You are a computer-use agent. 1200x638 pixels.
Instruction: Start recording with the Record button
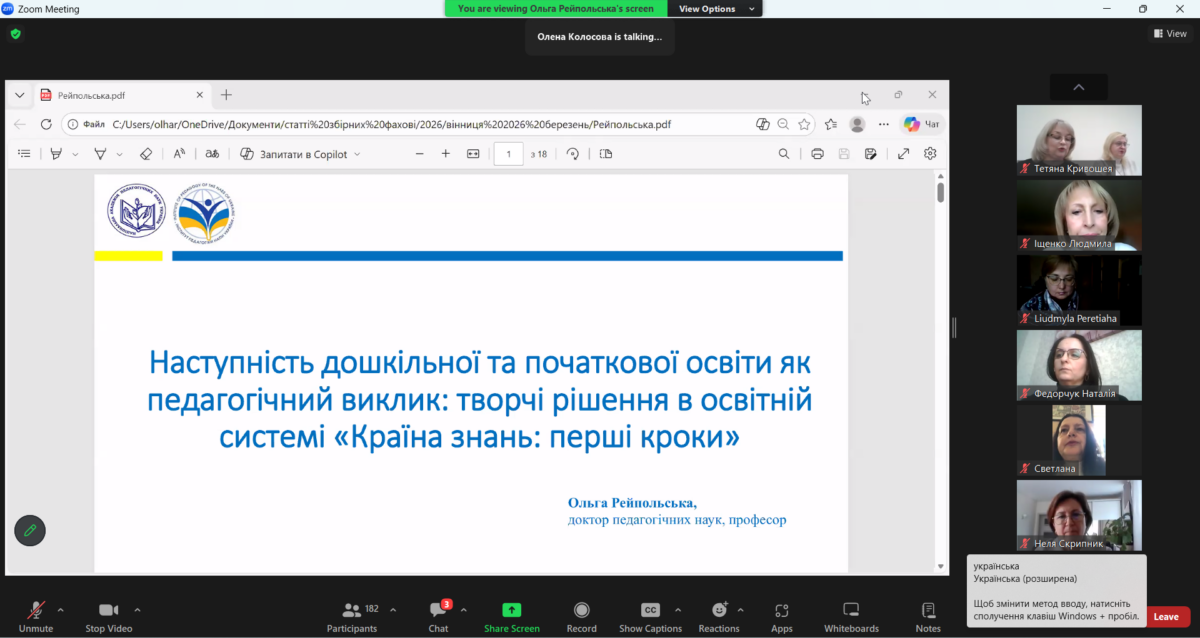click(581, 611)
